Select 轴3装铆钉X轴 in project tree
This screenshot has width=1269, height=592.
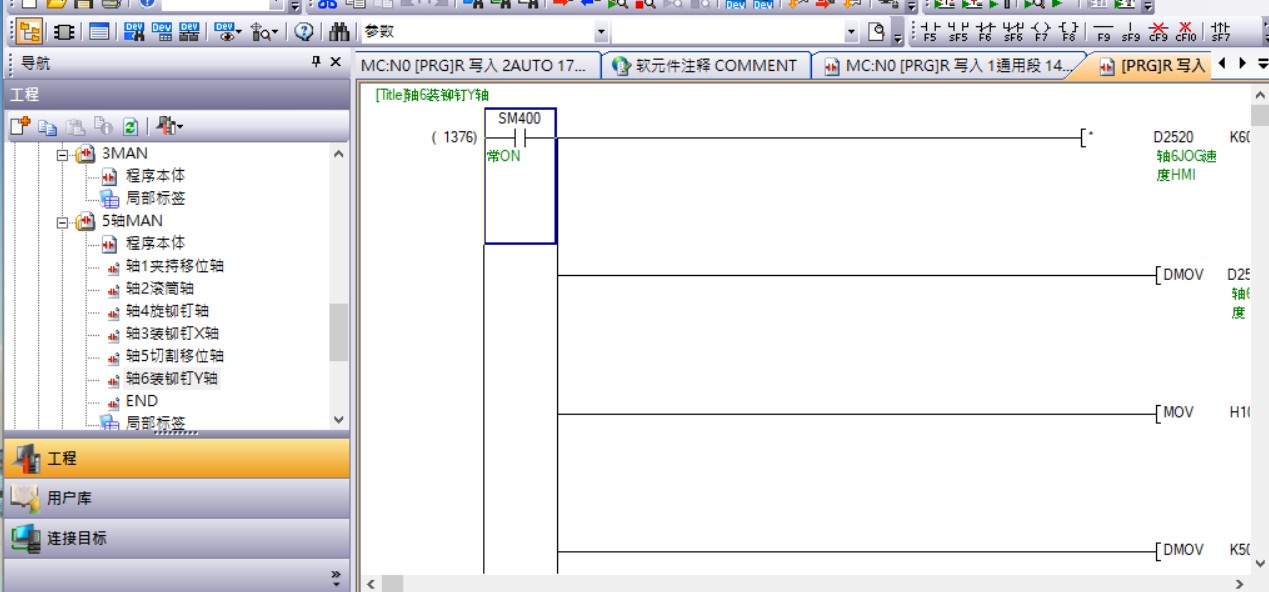[x=172, y=333]
